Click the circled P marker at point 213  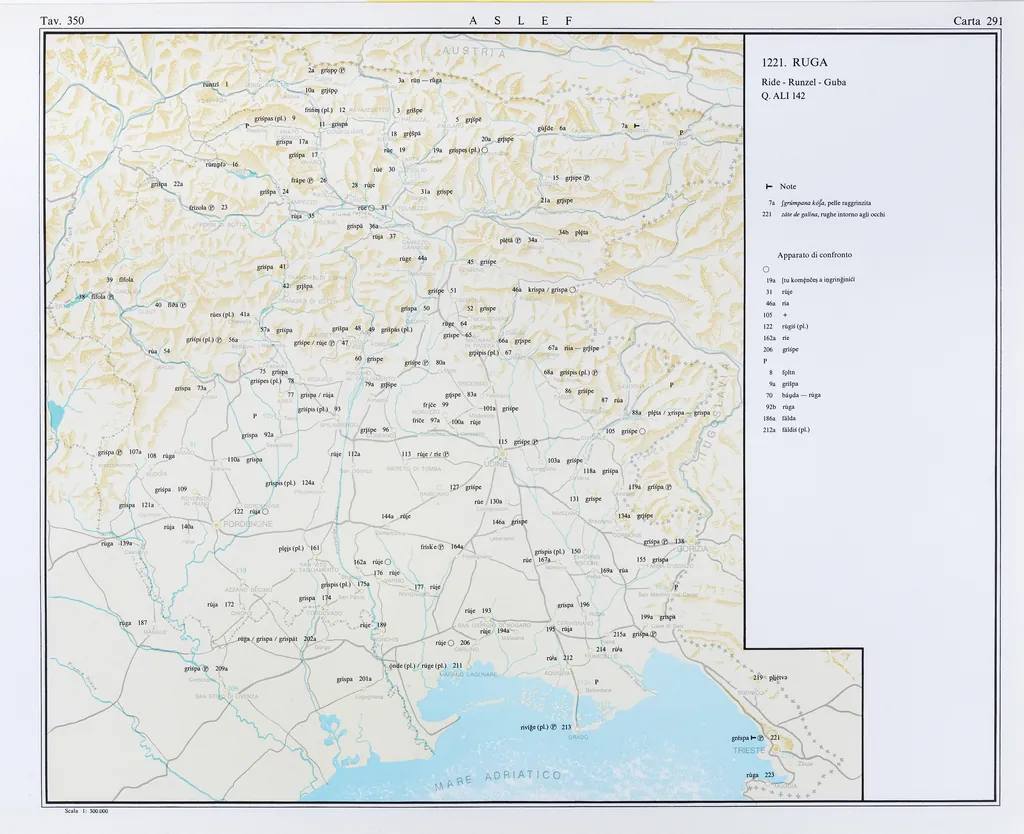552,728
